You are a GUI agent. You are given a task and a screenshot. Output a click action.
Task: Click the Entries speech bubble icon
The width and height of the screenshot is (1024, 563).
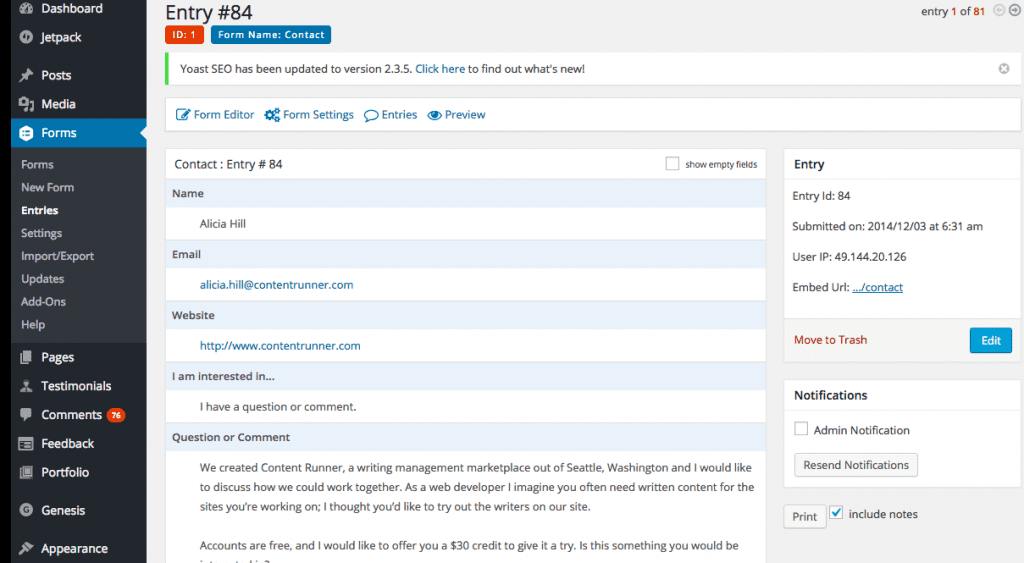[x=371, y=116]
